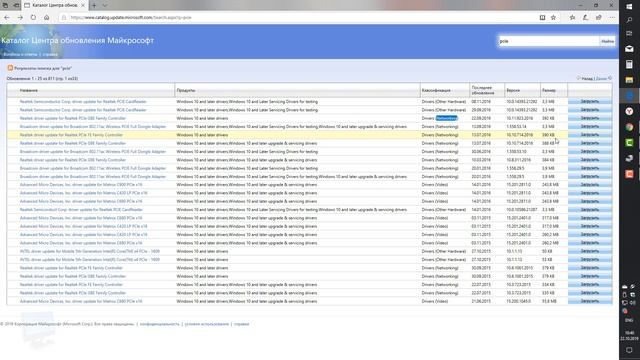The width and height of the screenshot is (640, 360).
Task: Switch the ENG input language indicator
Action: point(629,320)
